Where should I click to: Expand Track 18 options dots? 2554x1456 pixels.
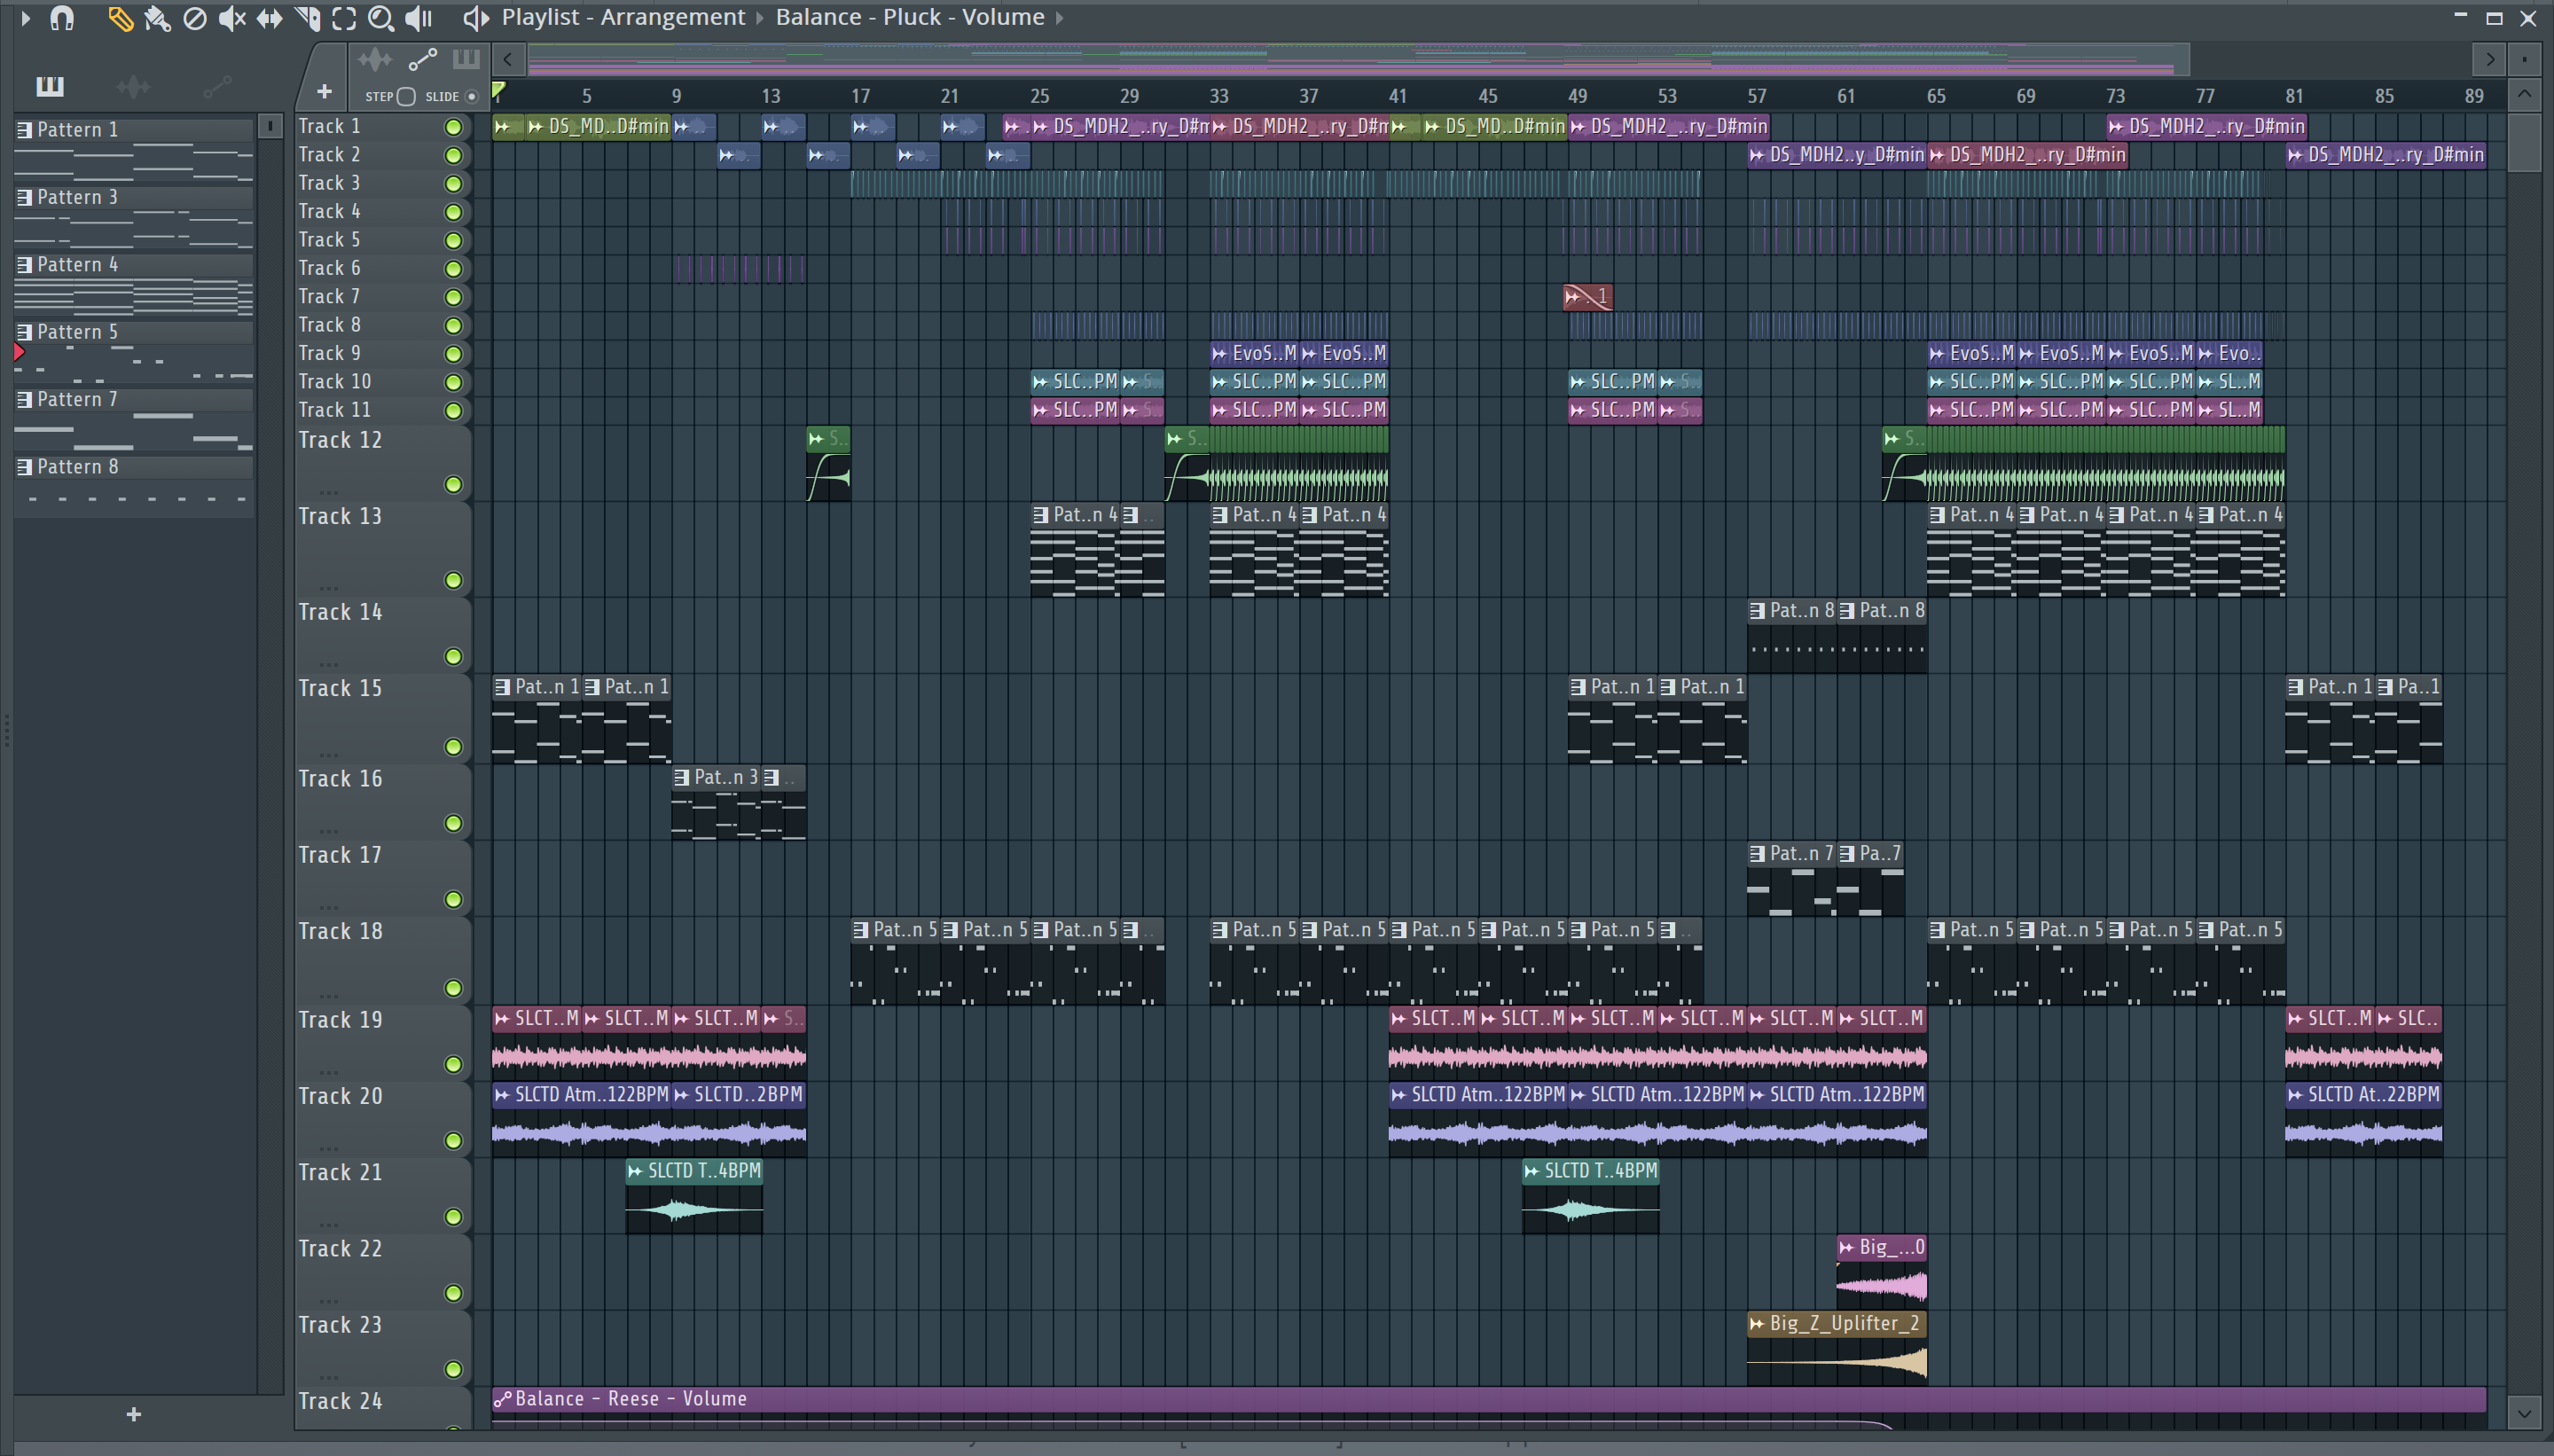(x=328, y=996)
